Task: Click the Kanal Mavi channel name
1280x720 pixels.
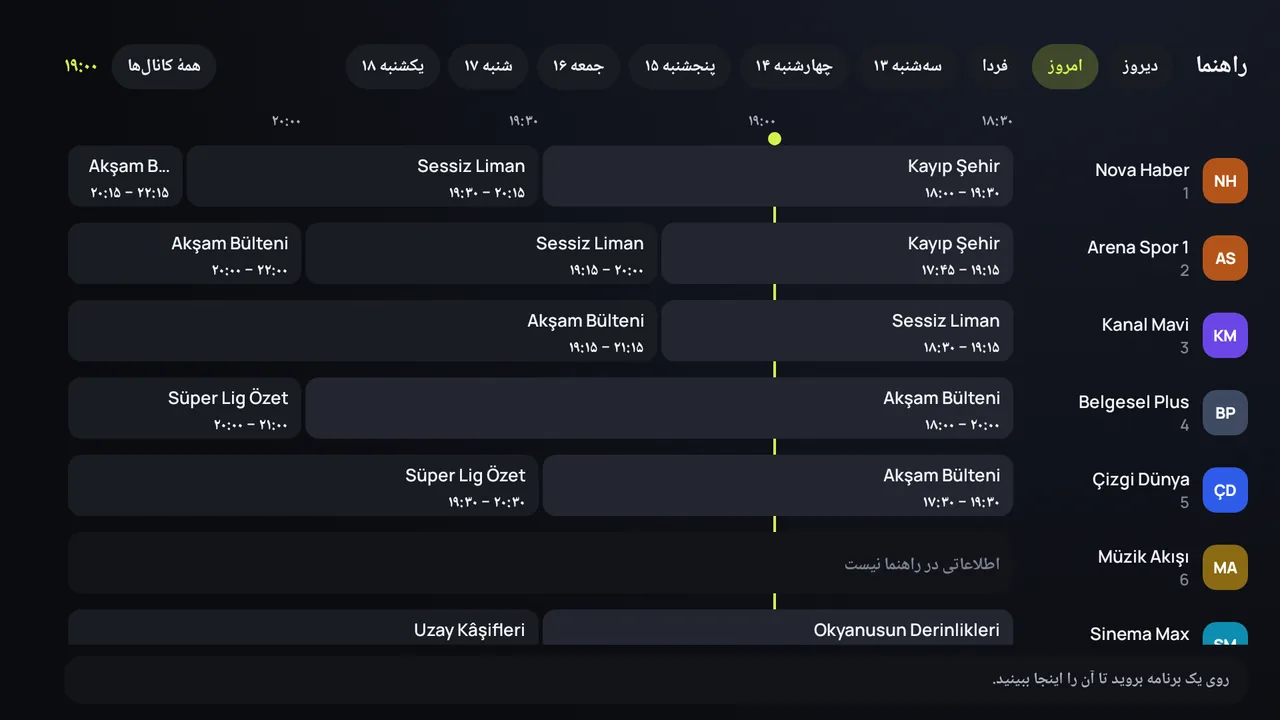Action: (x=1145, y=324)
